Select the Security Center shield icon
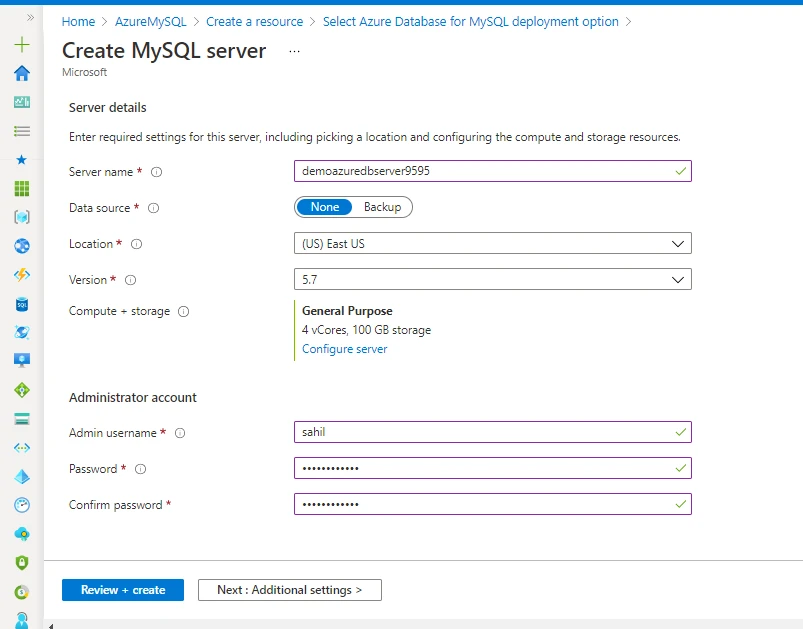This screenshot has height=629, width=803. tap(20, 561)
